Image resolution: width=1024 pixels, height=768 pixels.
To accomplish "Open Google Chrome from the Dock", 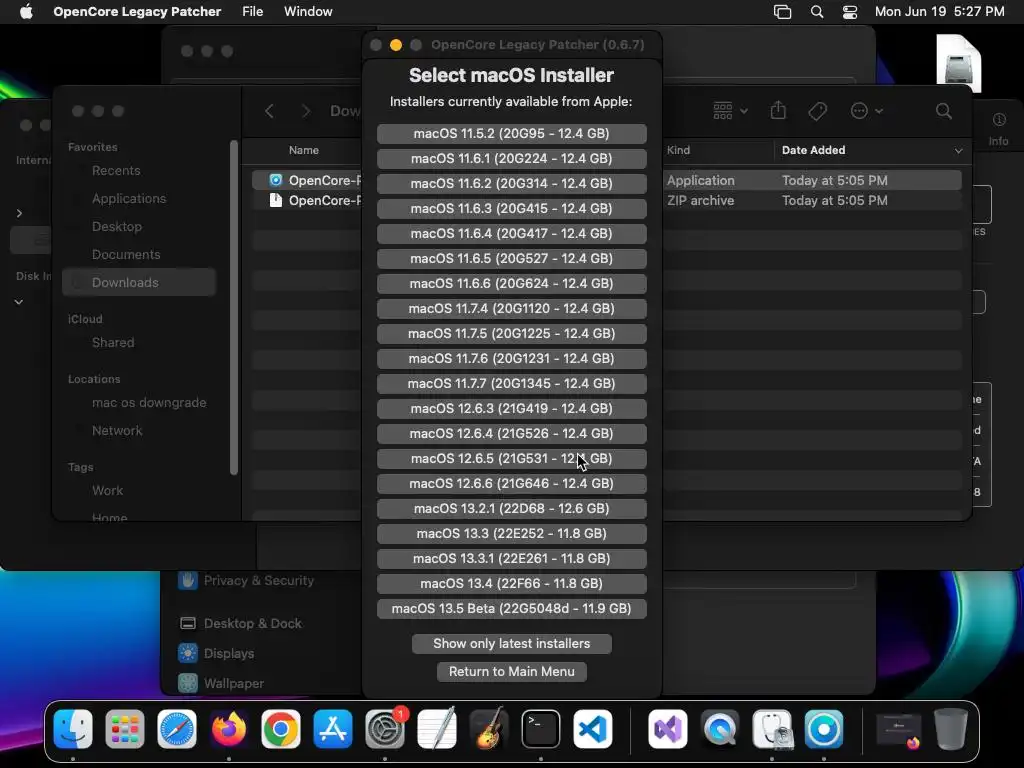I will click(x=281, y=729).
